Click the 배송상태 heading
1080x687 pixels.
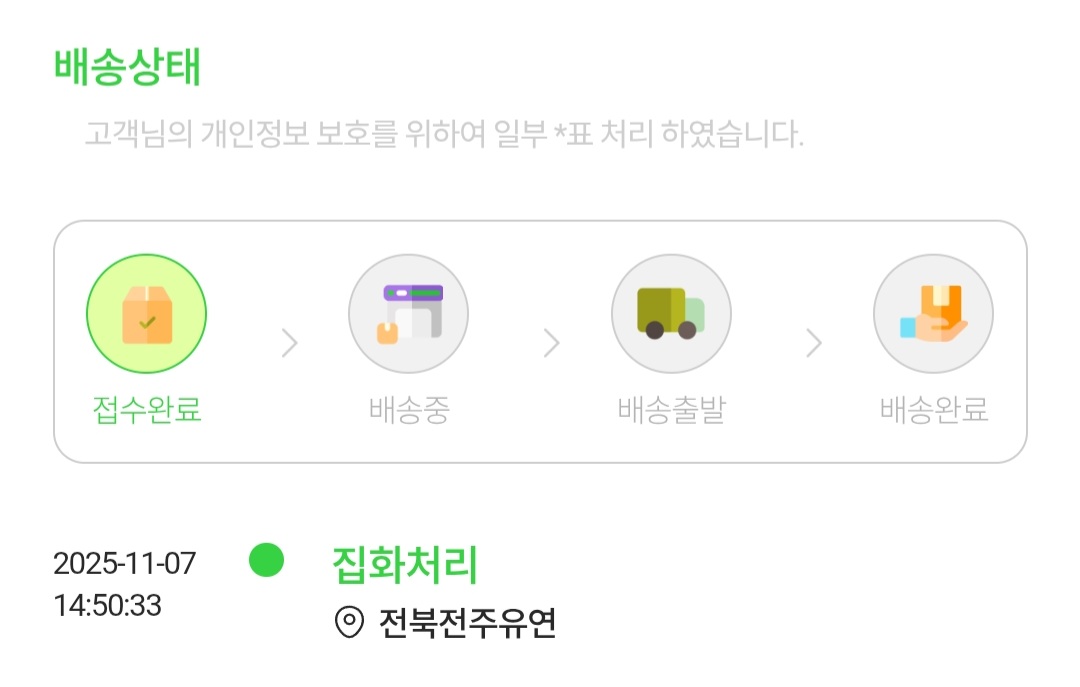(127, 67)
